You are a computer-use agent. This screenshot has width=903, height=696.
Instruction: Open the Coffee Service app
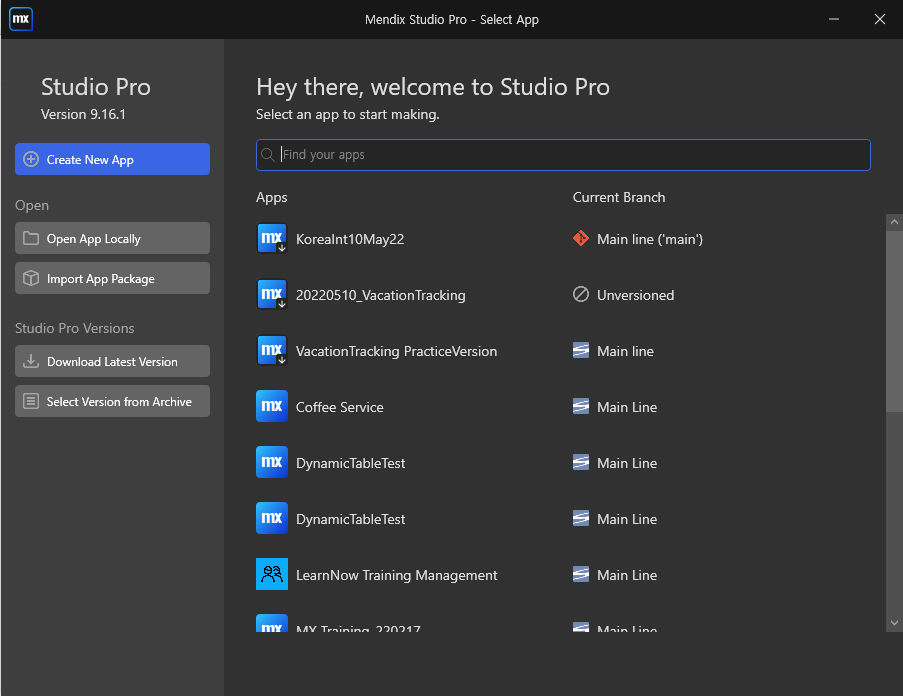pos(339,407)
